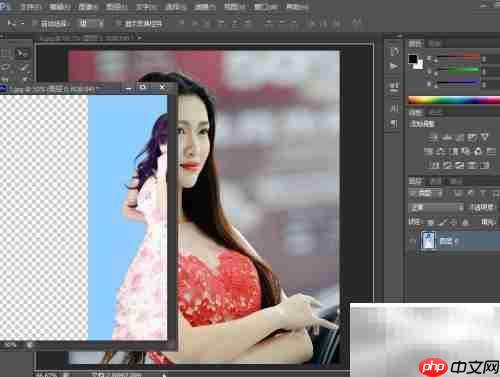Select the Move tool in the toolbox
Screen dimensions: 500x377
22,53
